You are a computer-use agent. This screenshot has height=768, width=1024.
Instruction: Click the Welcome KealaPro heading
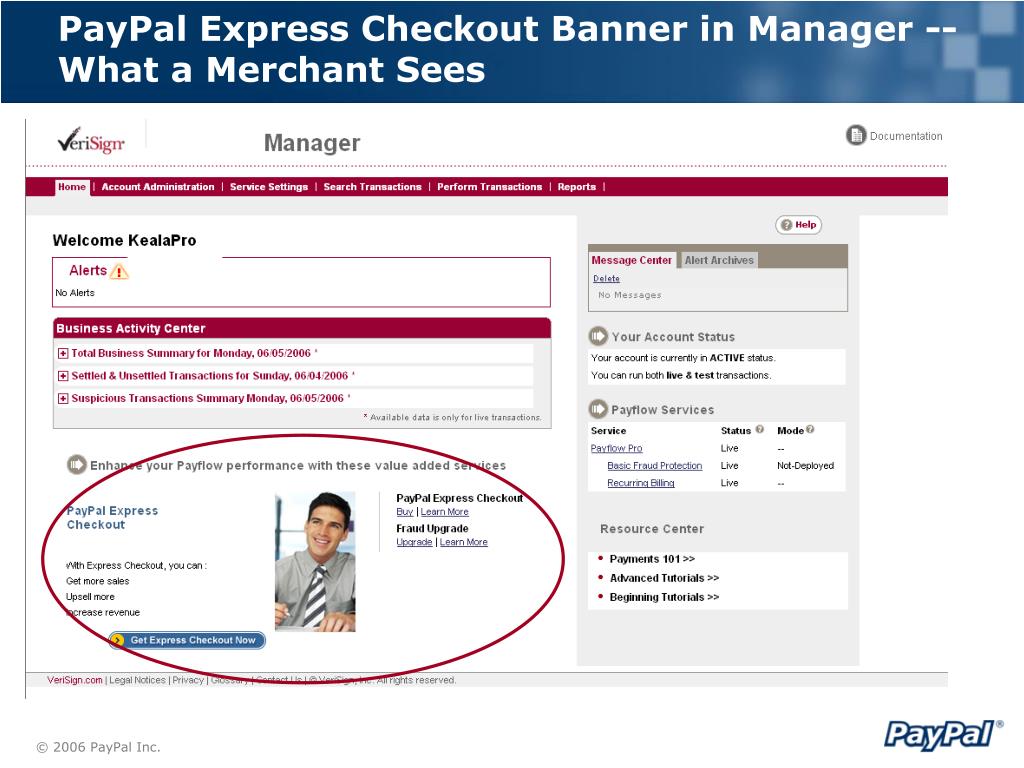click(124, 240)
